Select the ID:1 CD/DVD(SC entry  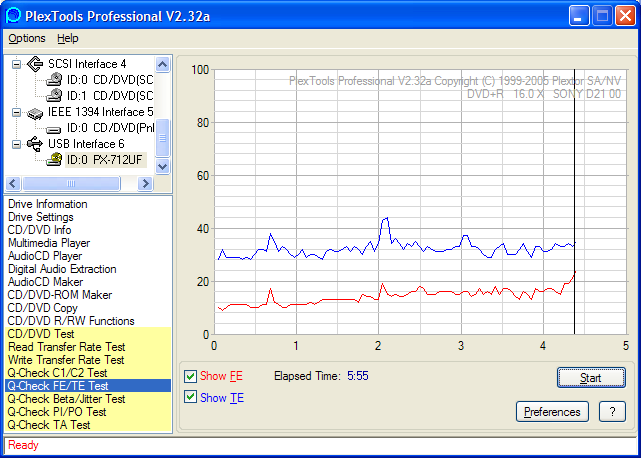(110, 95)
